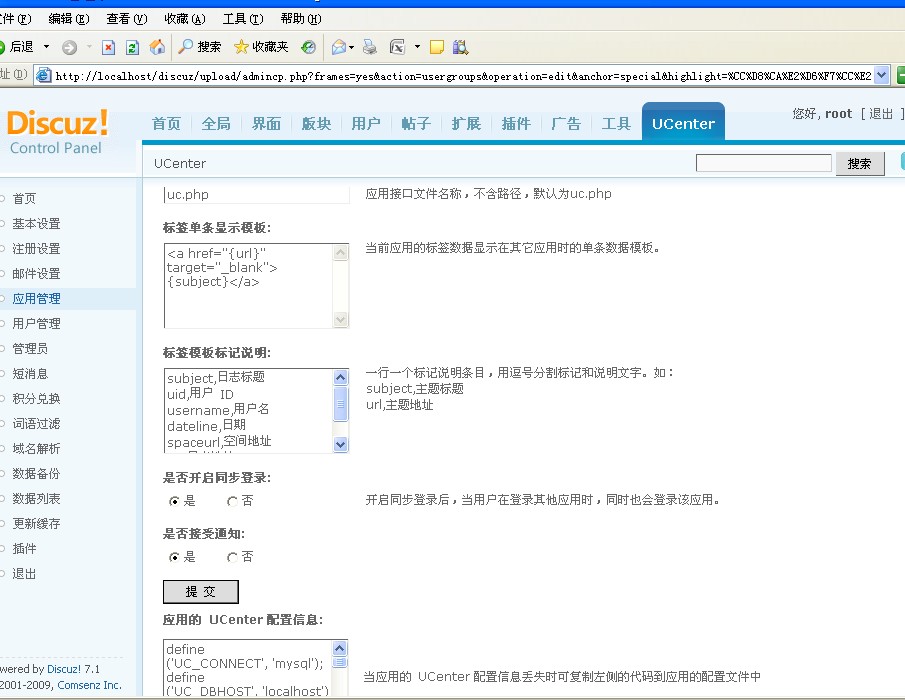Click the Research books toolbar icon
The height and width of the screenshot is (700, 905).
click(x=460, y=47)
